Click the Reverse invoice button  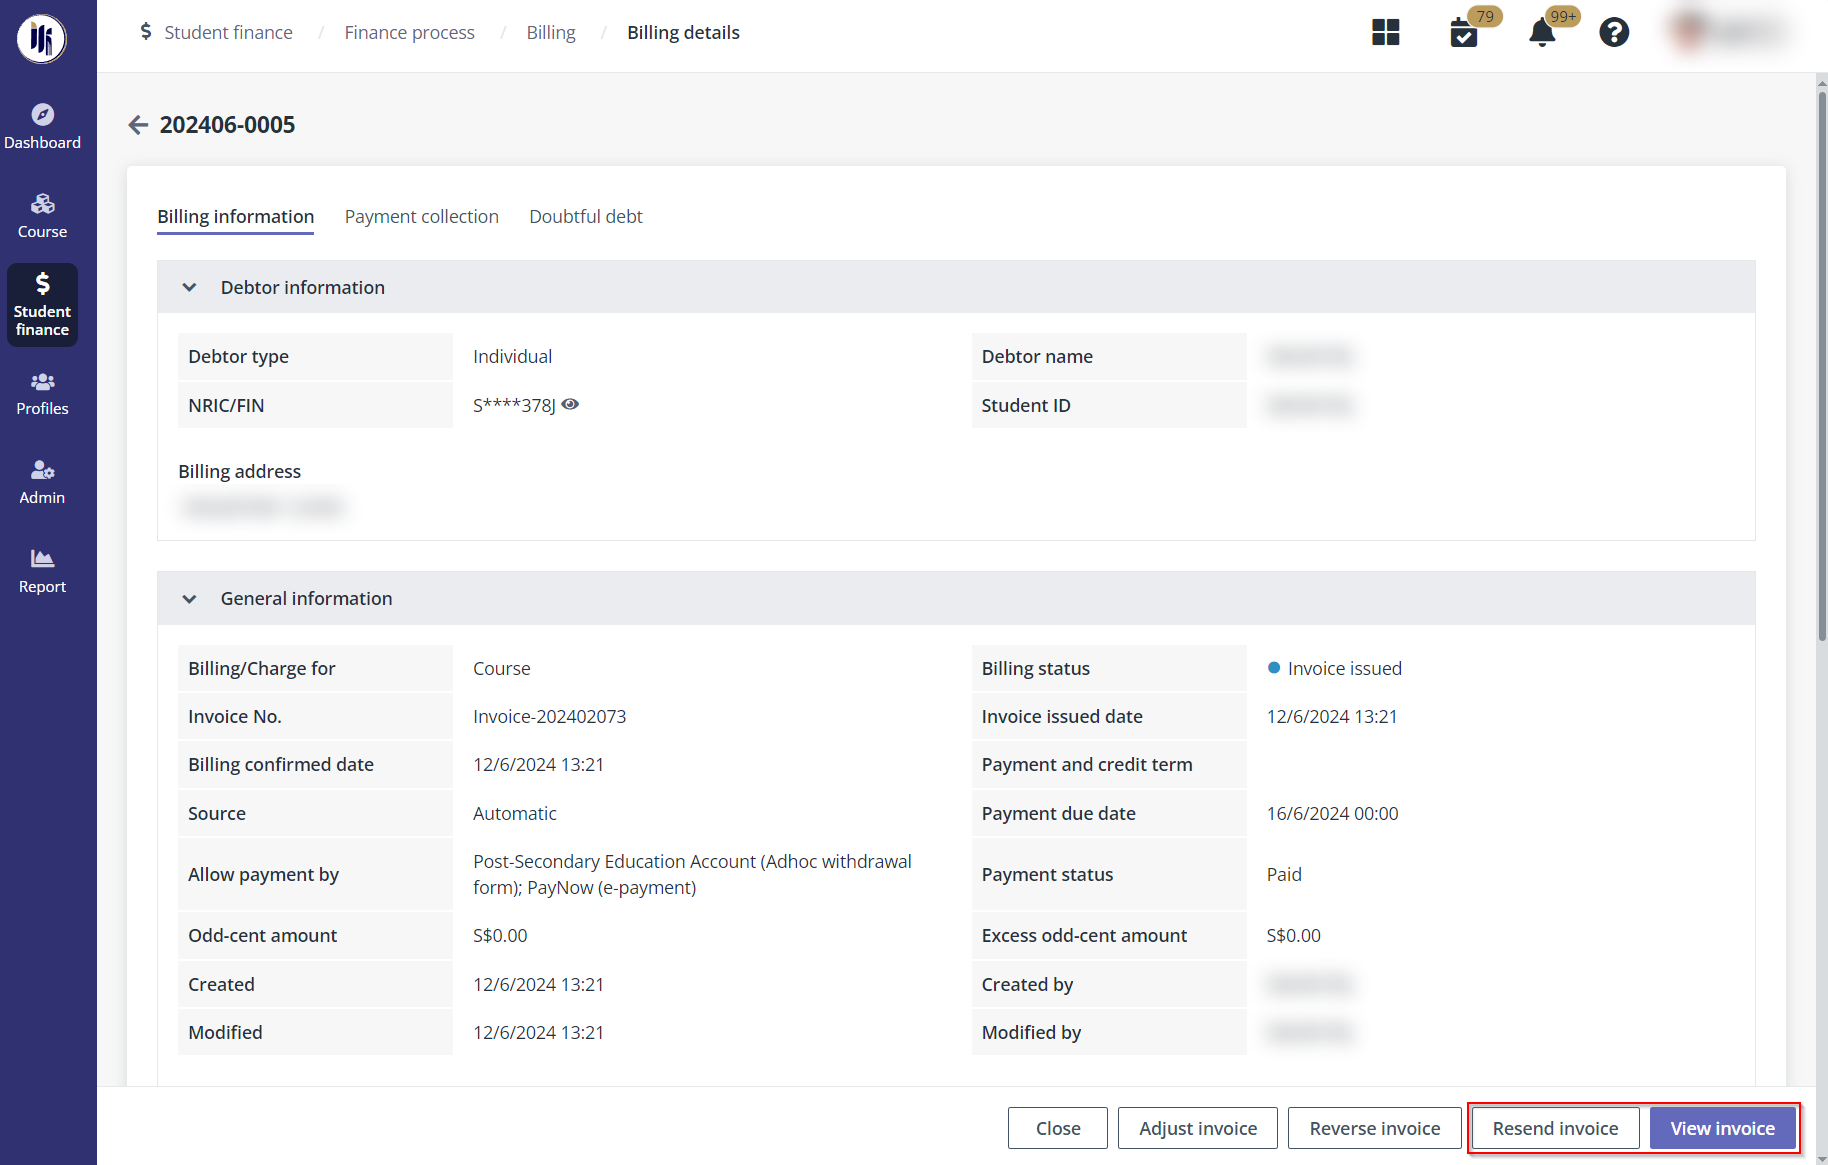click(x=1375, y=1128)
